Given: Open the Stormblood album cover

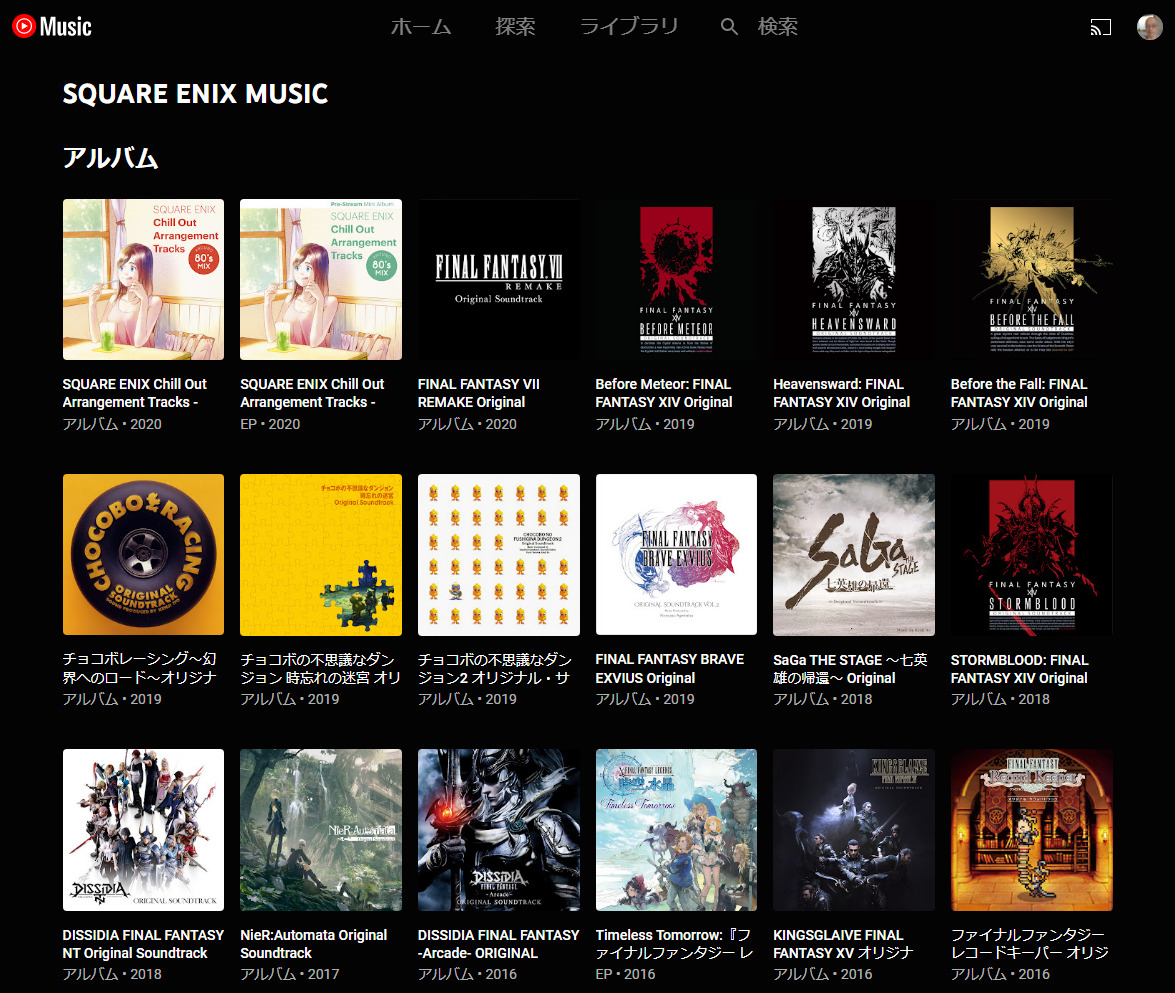Looking at the screenshot, I should [x=1031, y=555].
